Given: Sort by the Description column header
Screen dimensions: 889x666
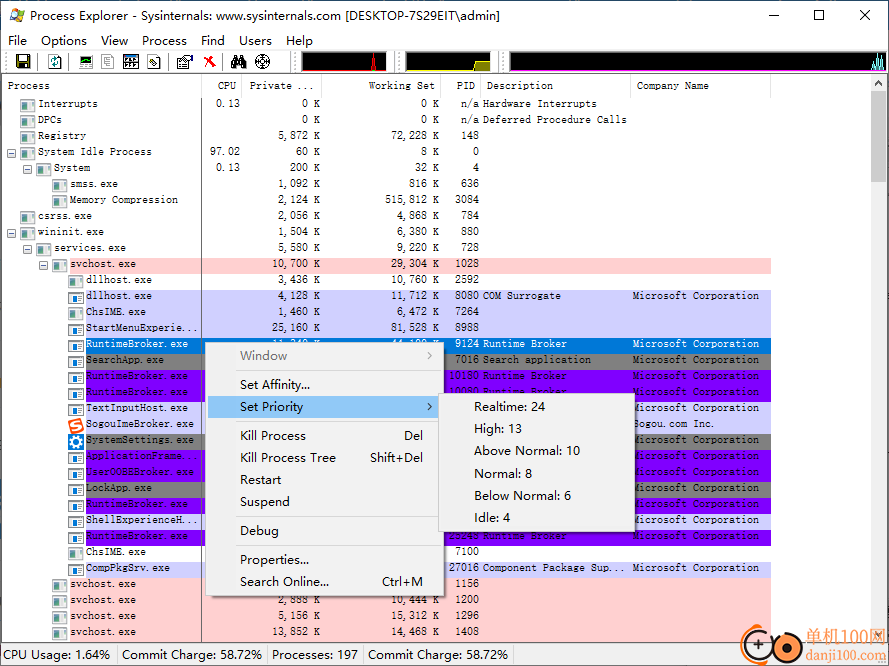Looking at the screenshot, I should (x=556, y=86).
